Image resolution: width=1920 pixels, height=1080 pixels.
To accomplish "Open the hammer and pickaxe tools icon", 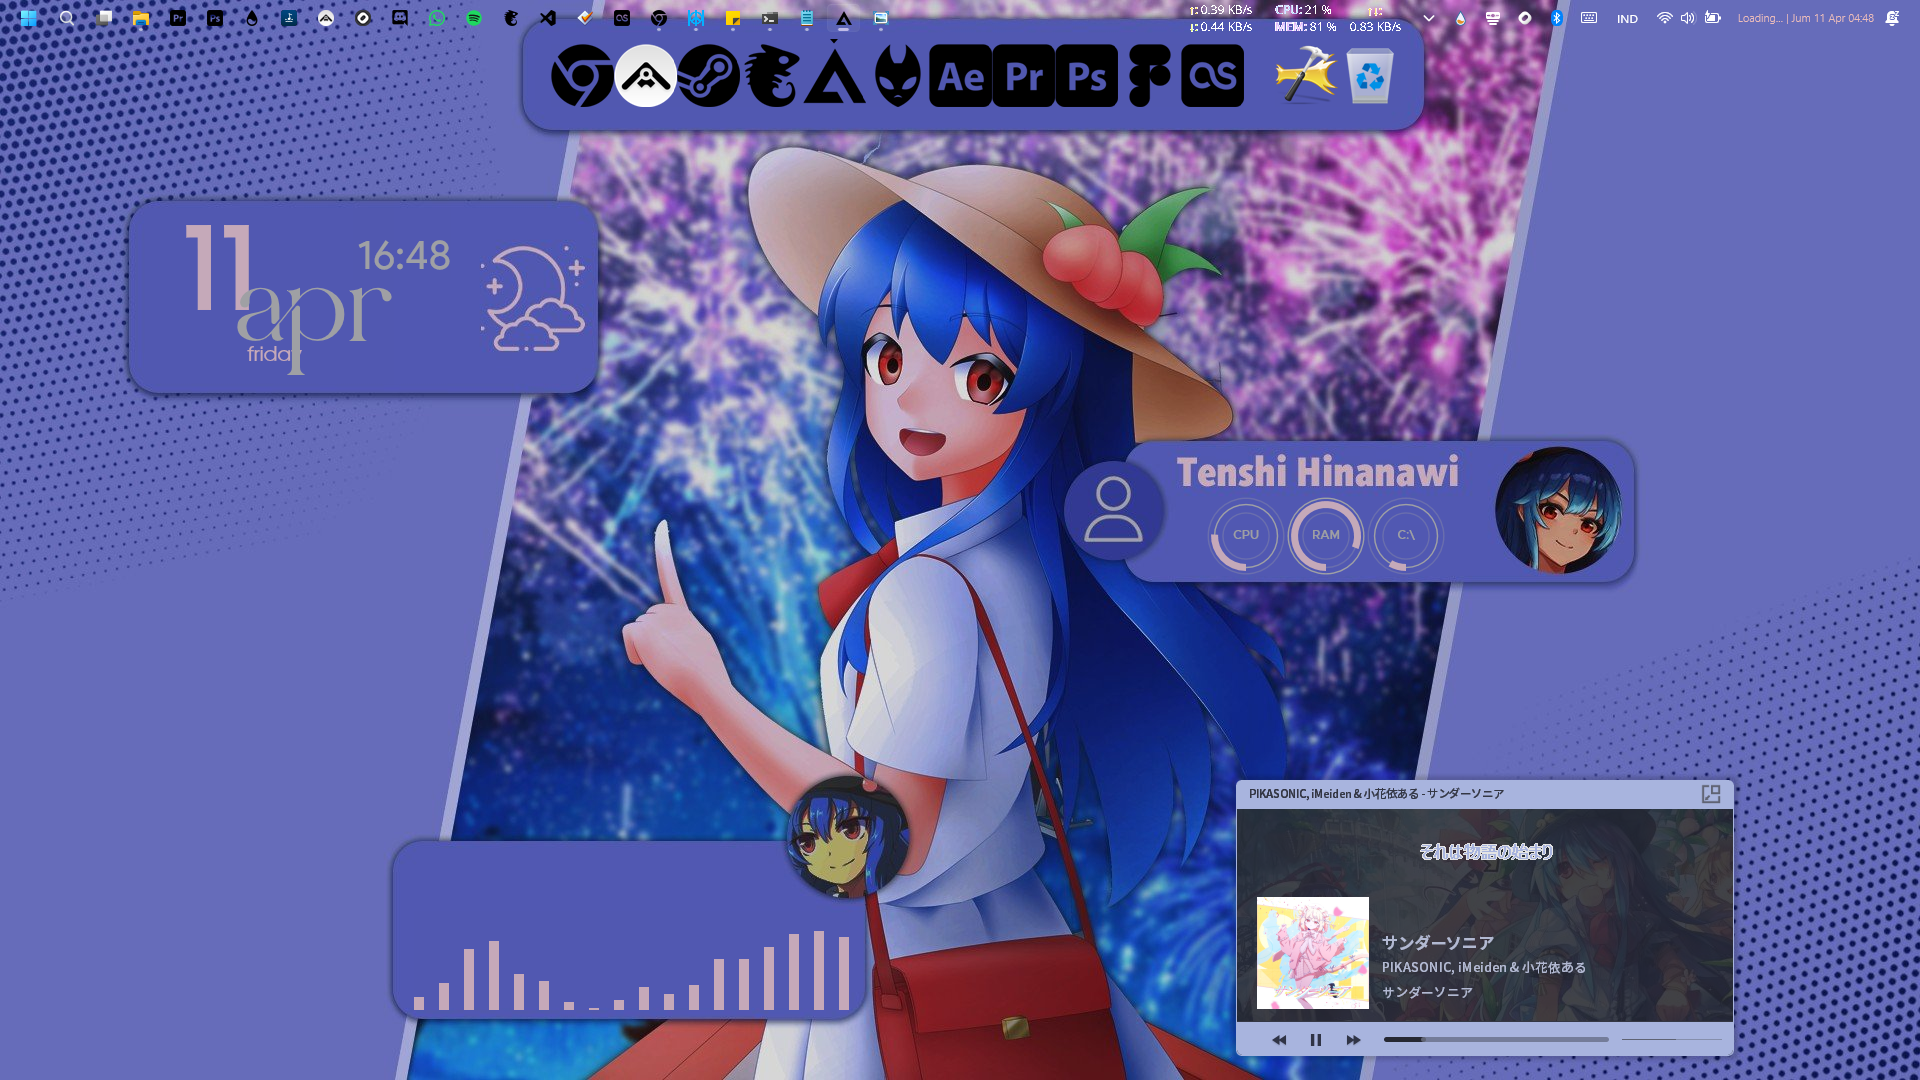I will 1306,76.
